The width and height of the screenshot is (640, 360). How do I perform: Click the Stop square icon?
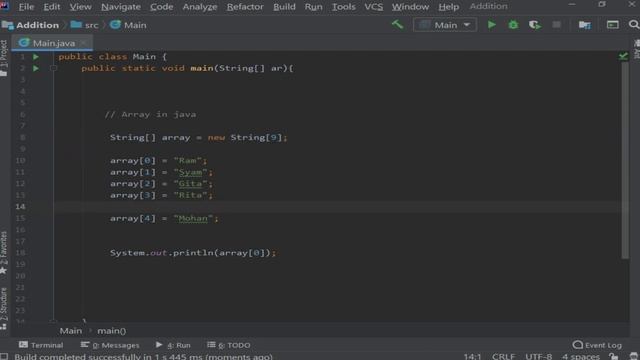pos(556,25)
